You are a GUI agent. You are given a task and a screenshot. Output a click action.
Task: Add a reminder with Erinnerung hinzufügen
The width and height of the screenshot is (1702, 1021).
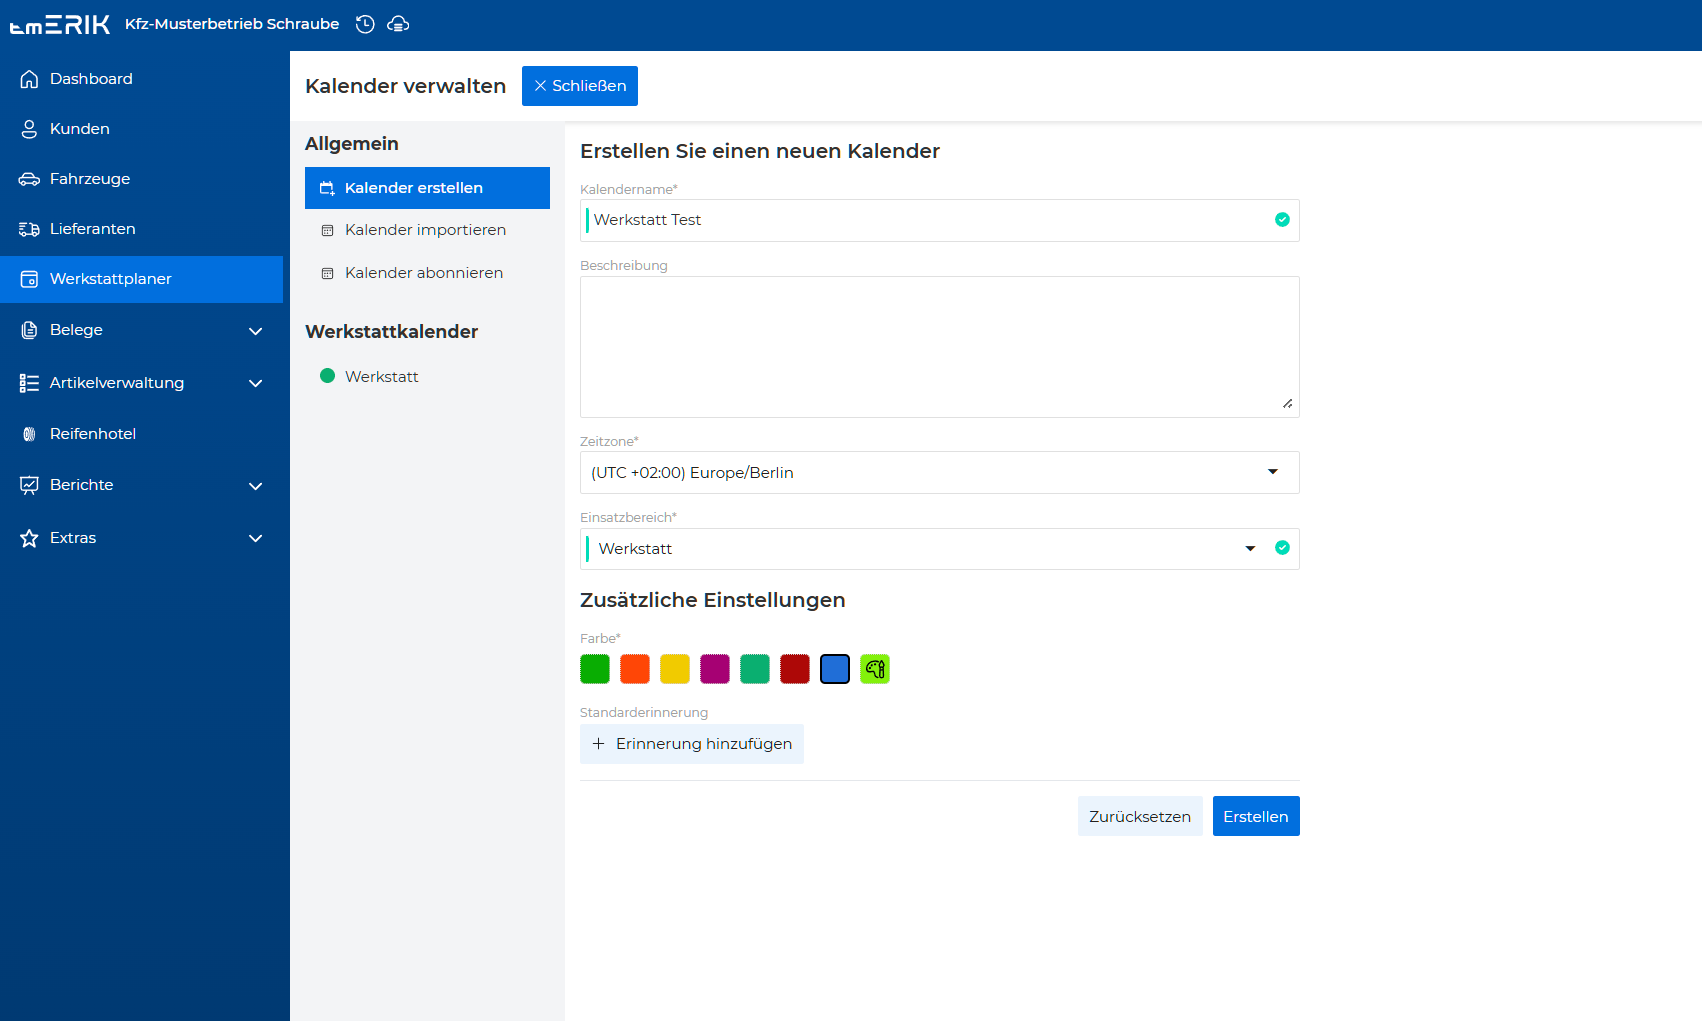click(692, 744)
